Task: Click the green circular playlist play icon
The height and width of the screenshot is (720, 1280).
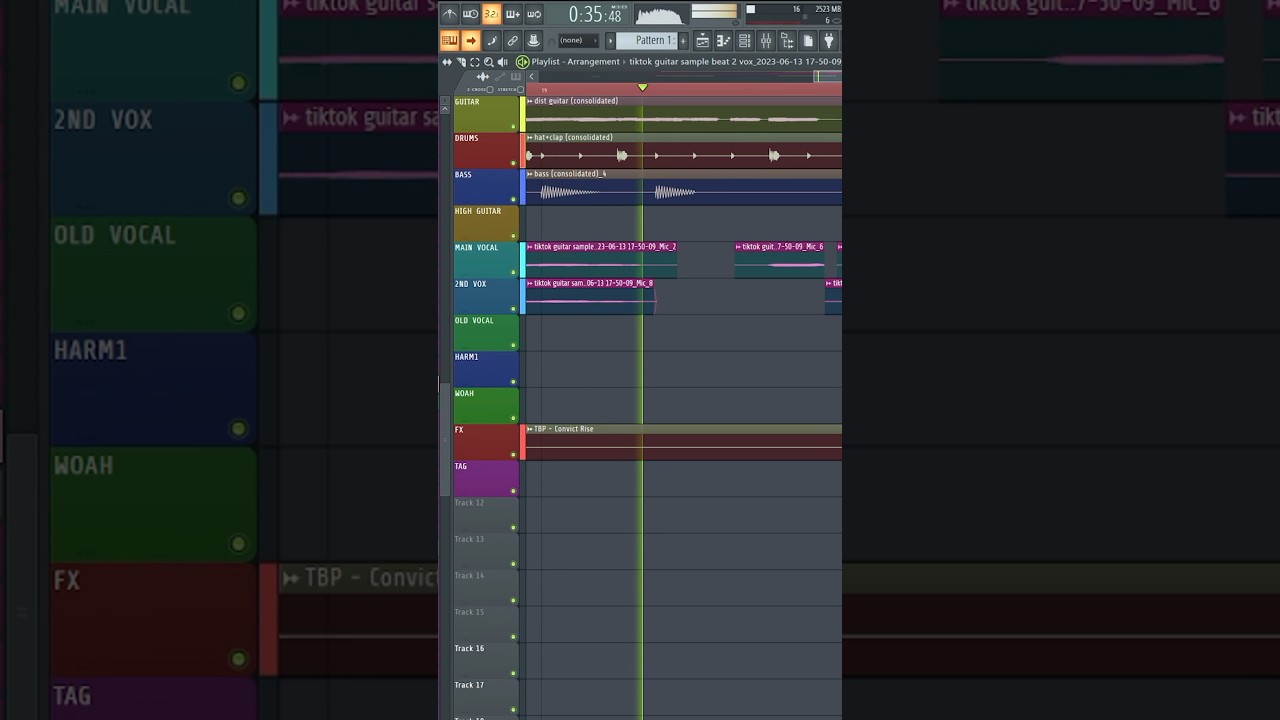Action: [522, 62]
